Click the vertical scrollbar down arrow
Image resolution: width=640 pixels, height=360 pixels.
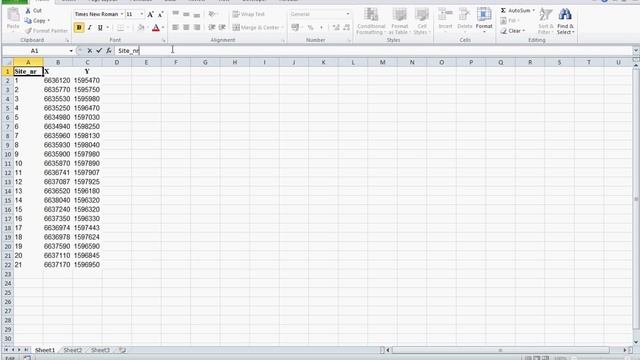pyautogui.click(x=636, y=342)
